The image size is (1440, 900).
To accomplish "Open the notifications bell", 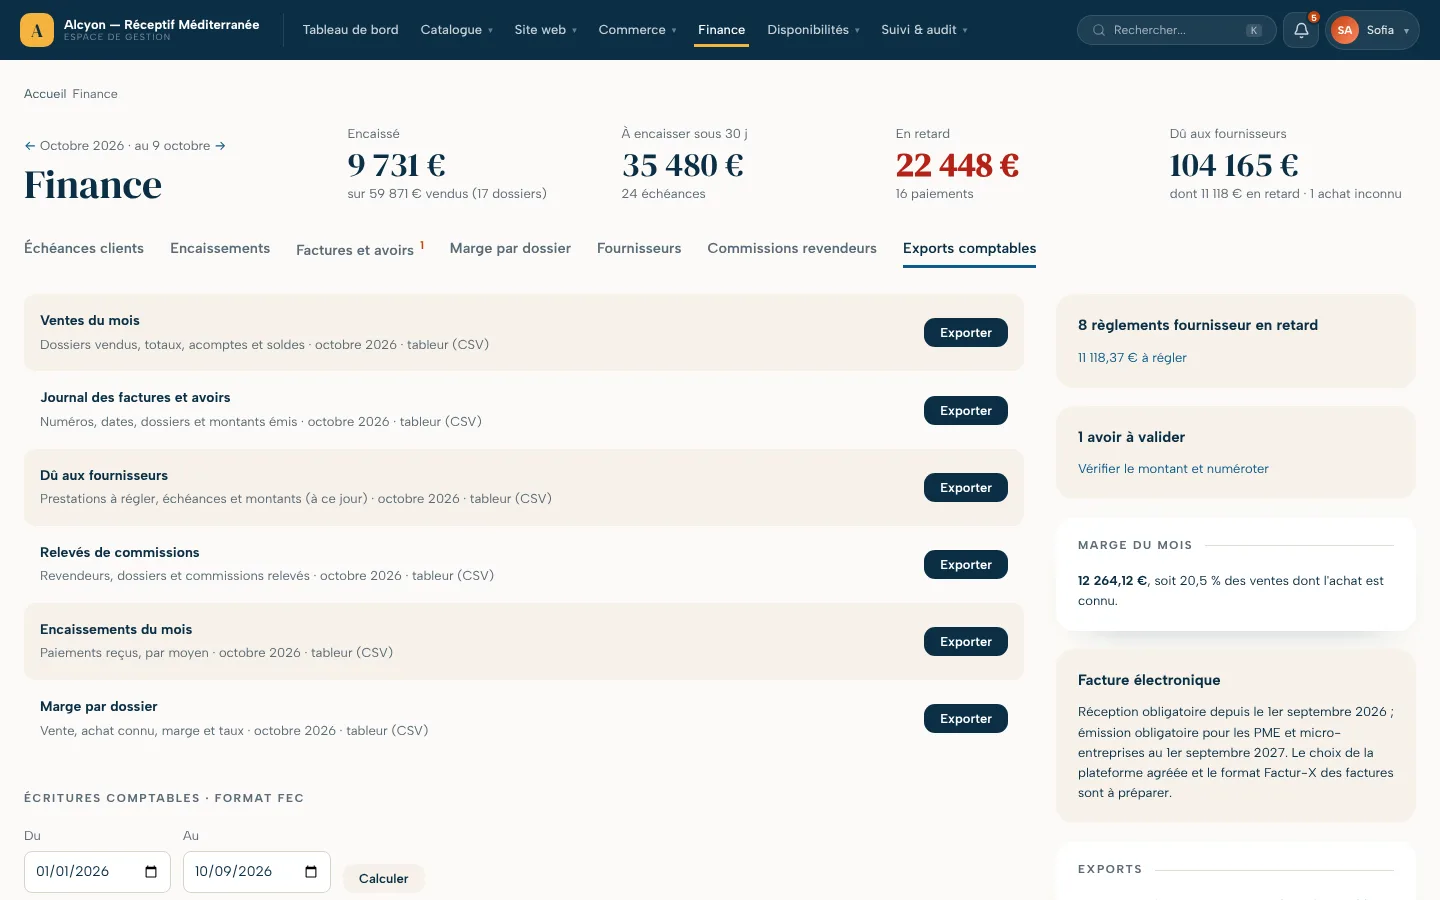I will point(1301,30).
